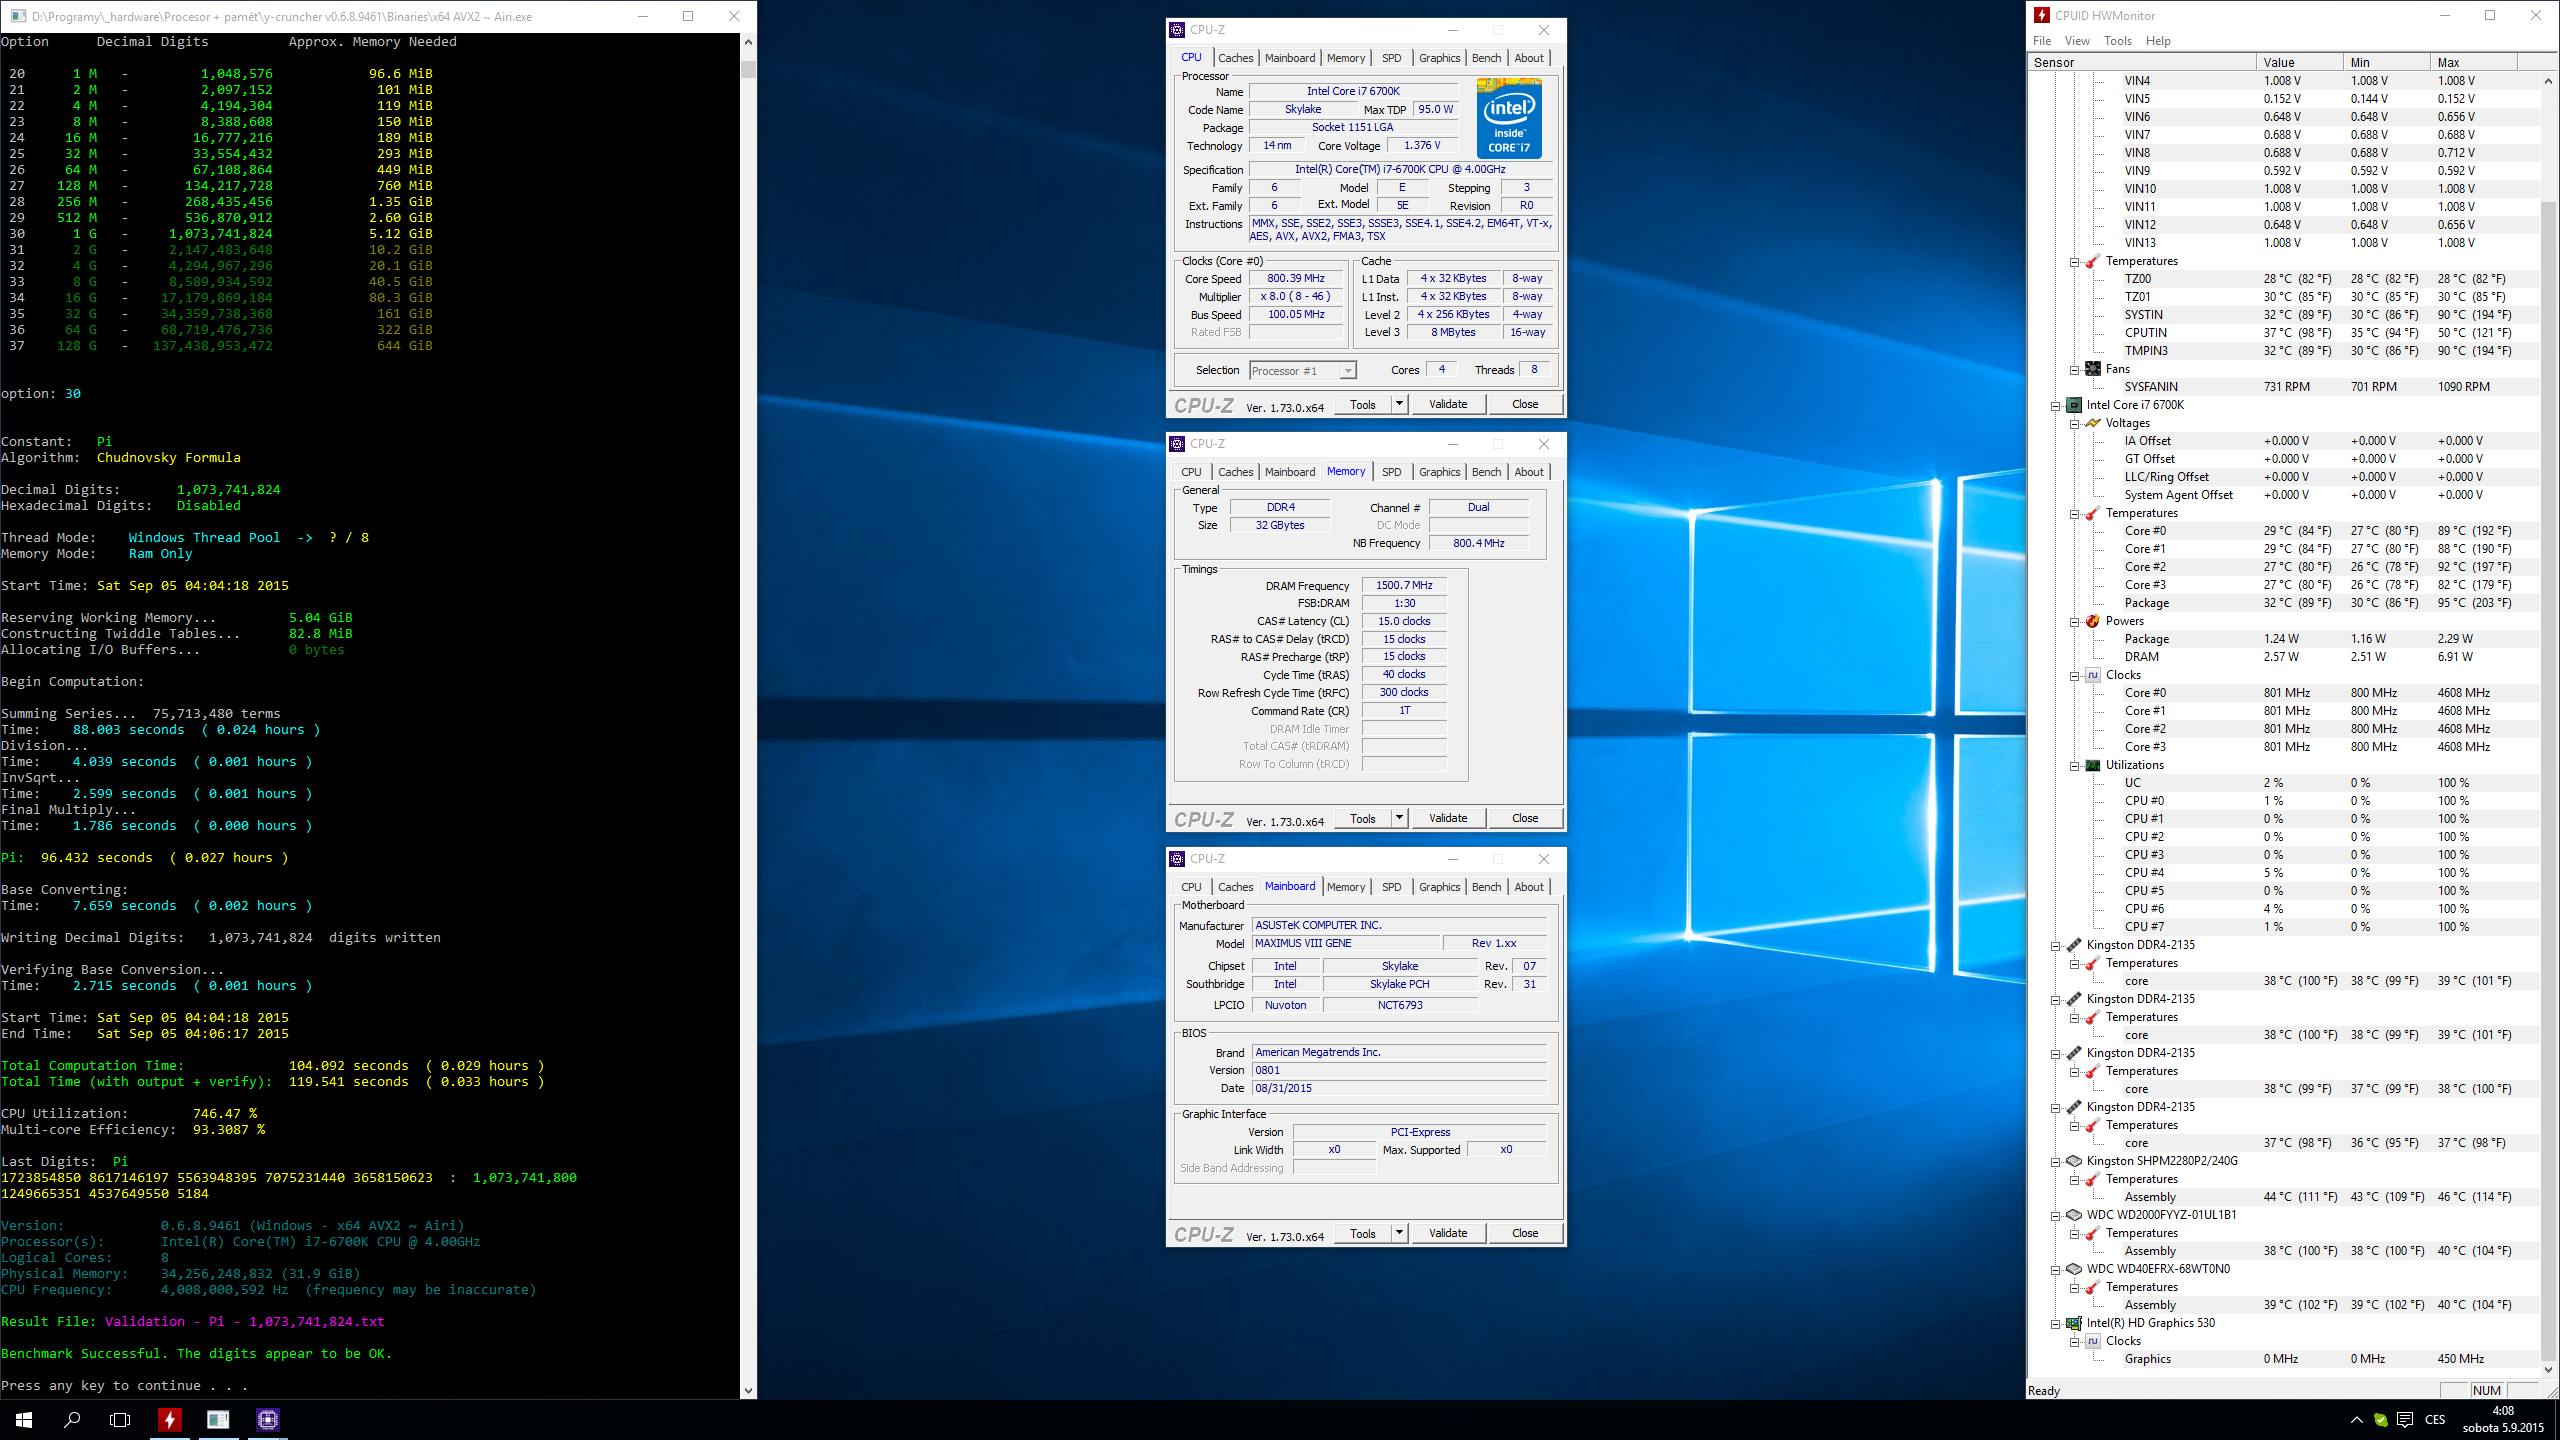Open Task View on taskbar
Image resolution: width=2560 pixels, height=1440 pixels.
coord(120,1419)
